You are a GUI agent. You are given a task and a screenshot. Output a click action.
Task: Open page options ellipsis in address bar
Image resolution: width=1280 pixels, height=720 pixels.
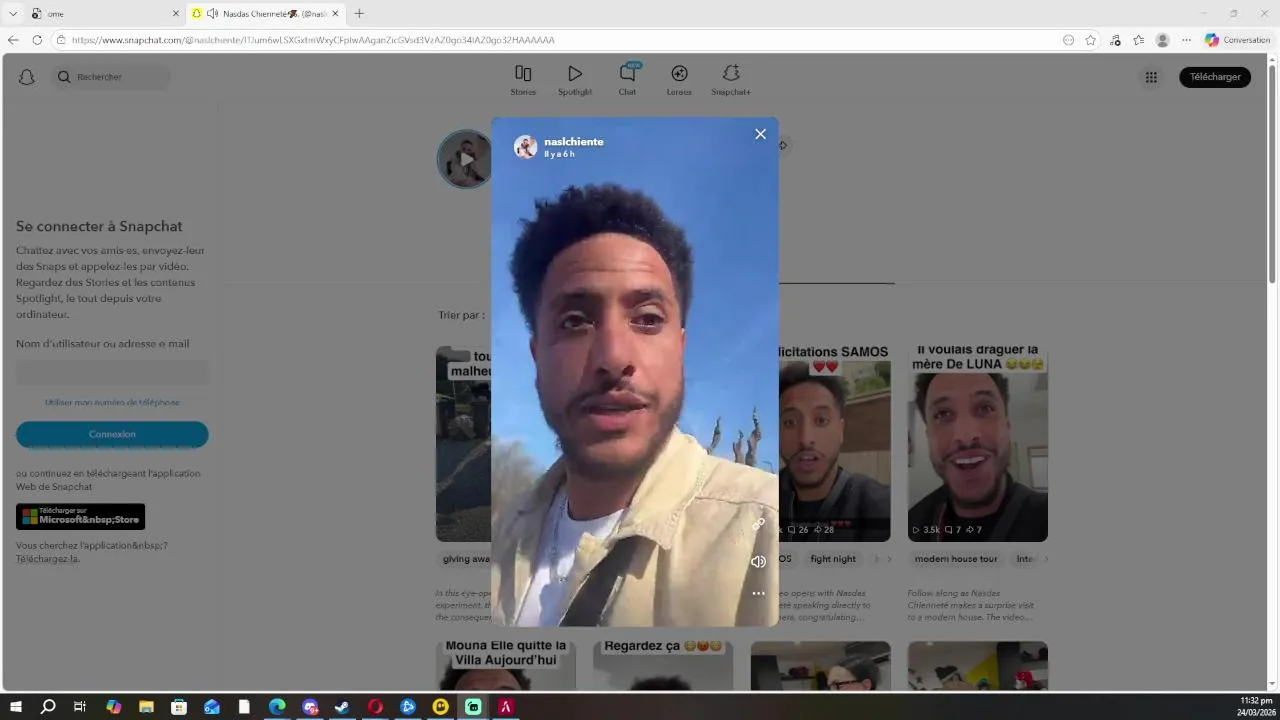click(1068, 40)
